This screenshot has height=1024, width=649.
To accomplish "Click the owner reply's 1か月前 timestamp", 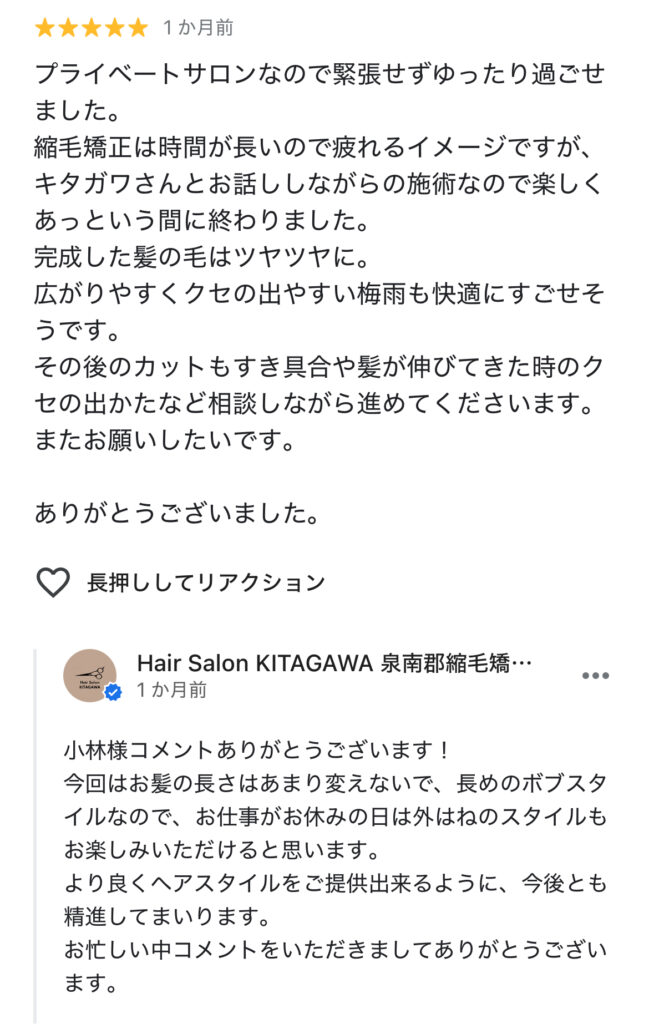I will [172, 690].
